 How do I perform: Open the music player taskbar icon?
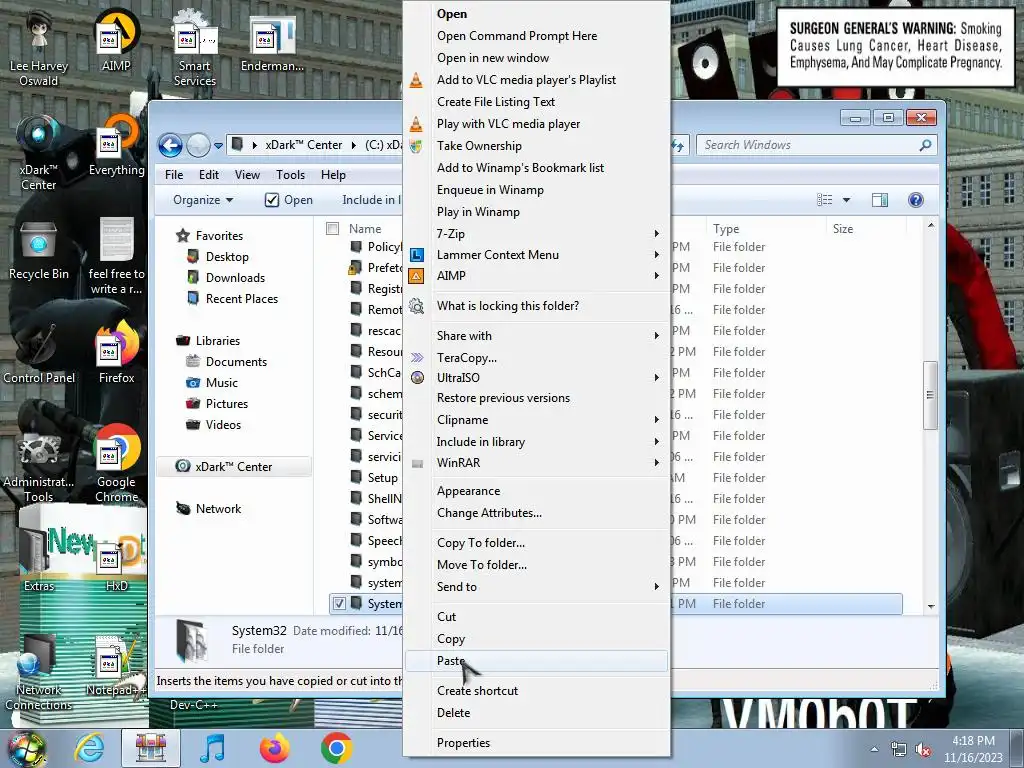tap(213, 748)
